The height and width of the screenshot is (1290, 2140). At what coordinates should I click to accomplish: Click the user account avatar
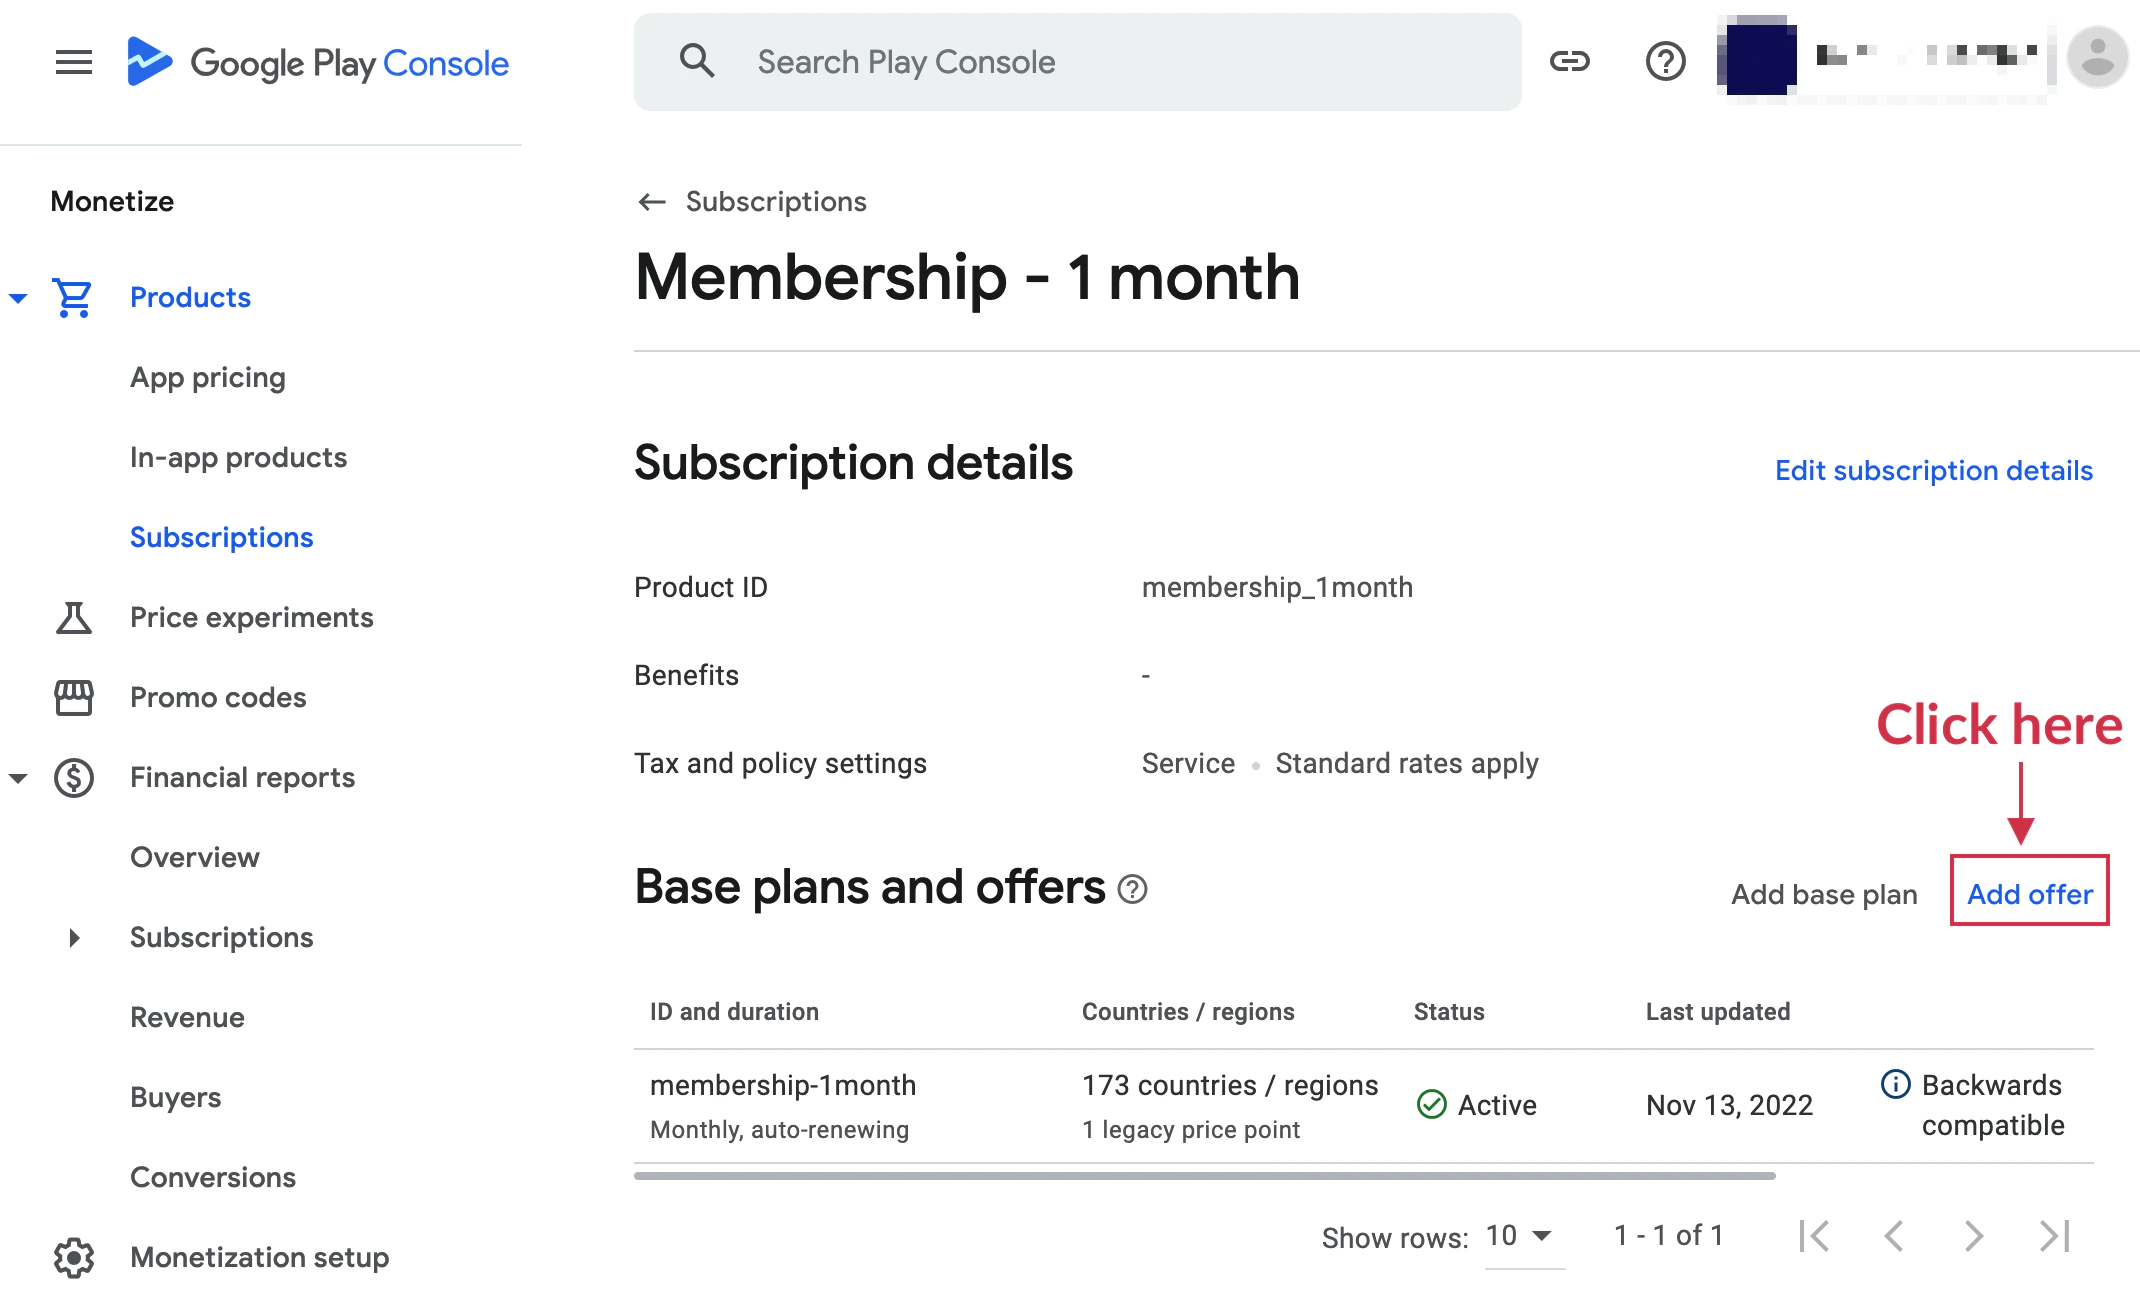click(2097, 58)
